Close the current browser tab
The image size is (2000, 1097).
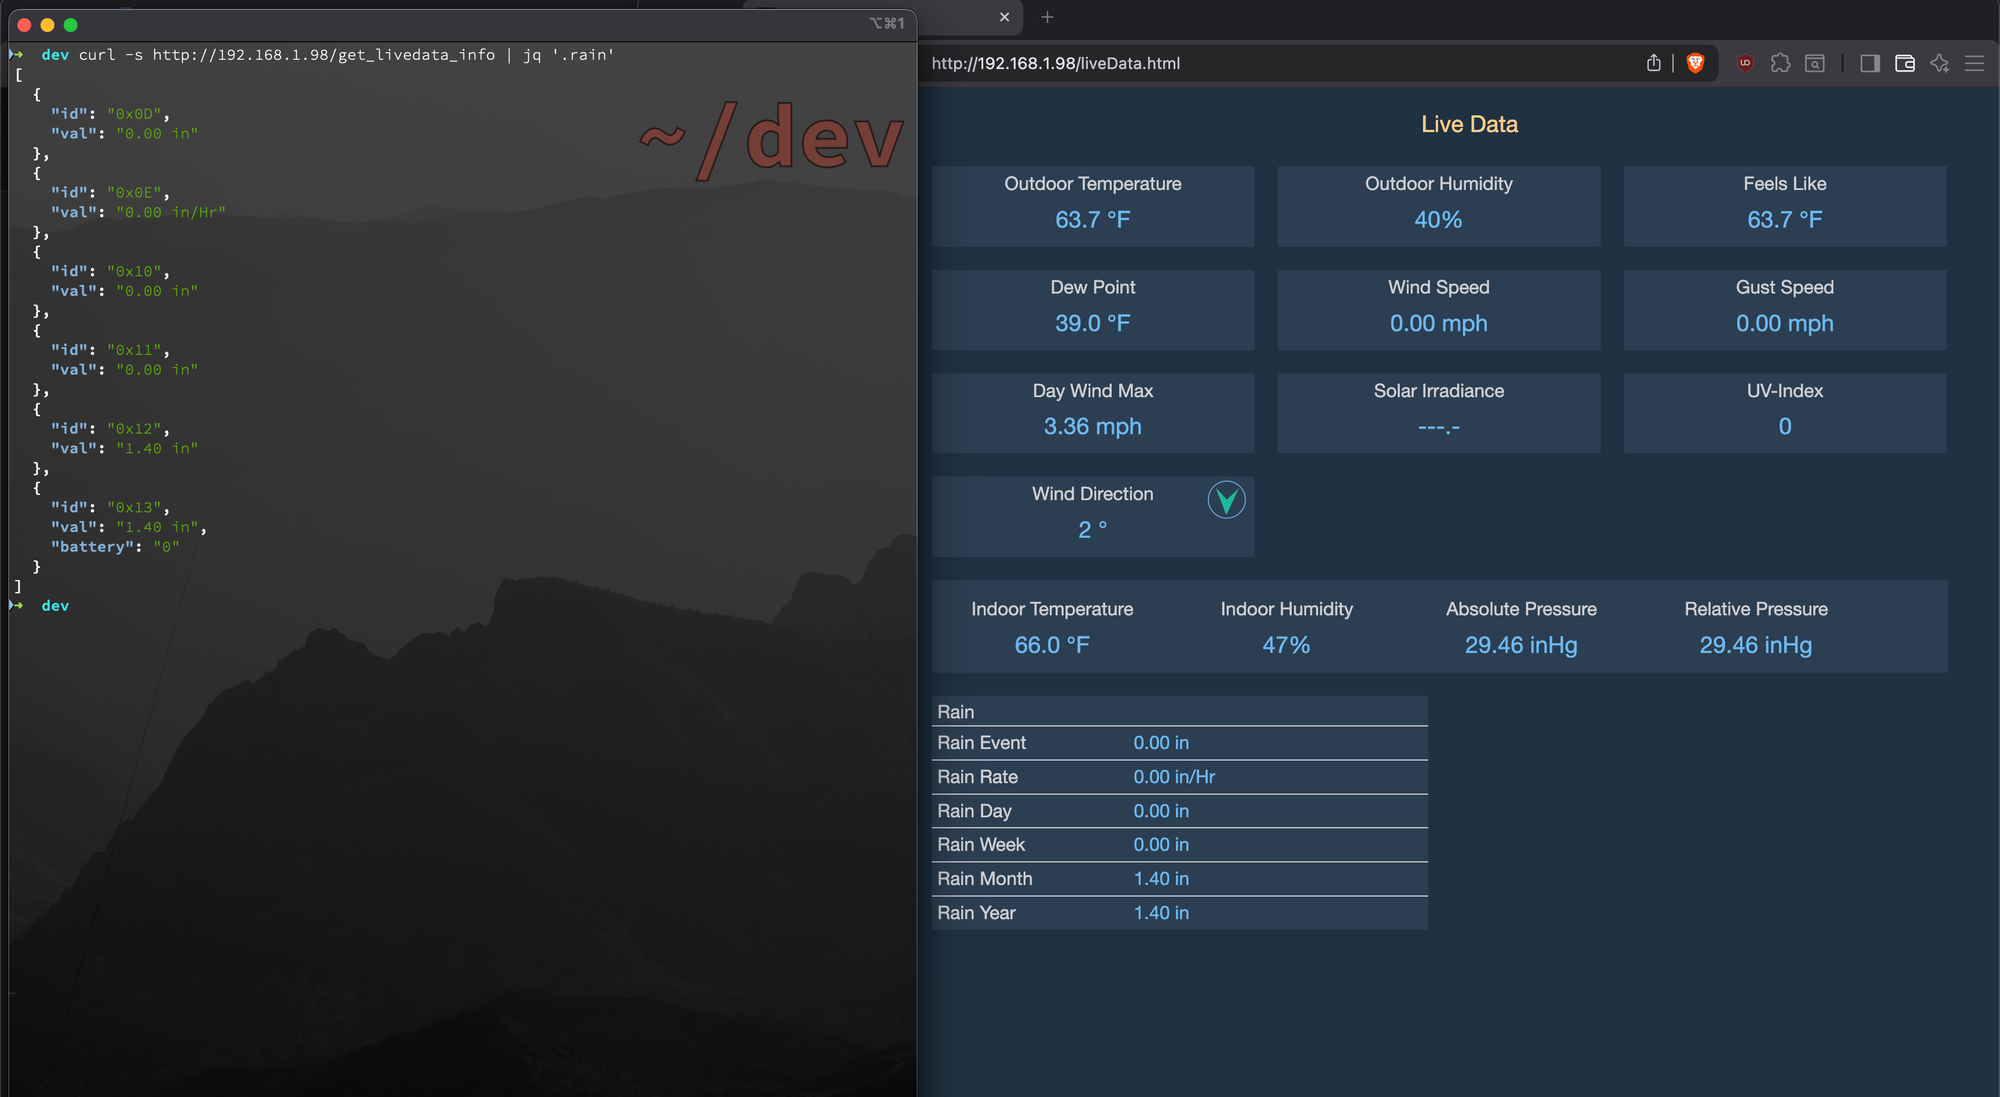[1005, 17]
